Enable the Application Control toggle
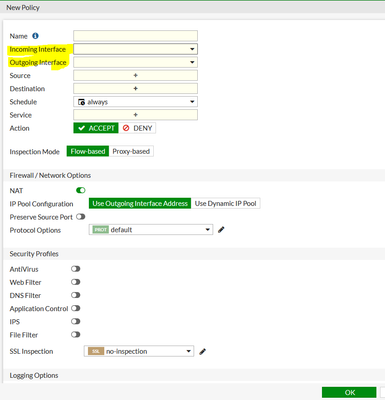The image size is (385, 400). [76, 308]
